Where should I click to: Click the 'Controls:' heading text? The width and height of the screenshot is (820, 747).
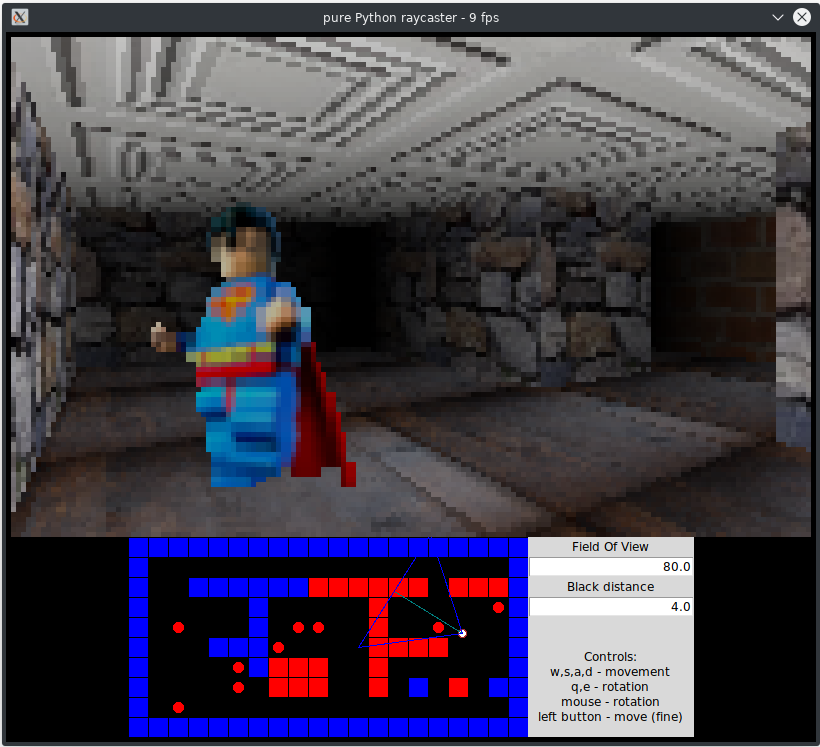point(610,657)
